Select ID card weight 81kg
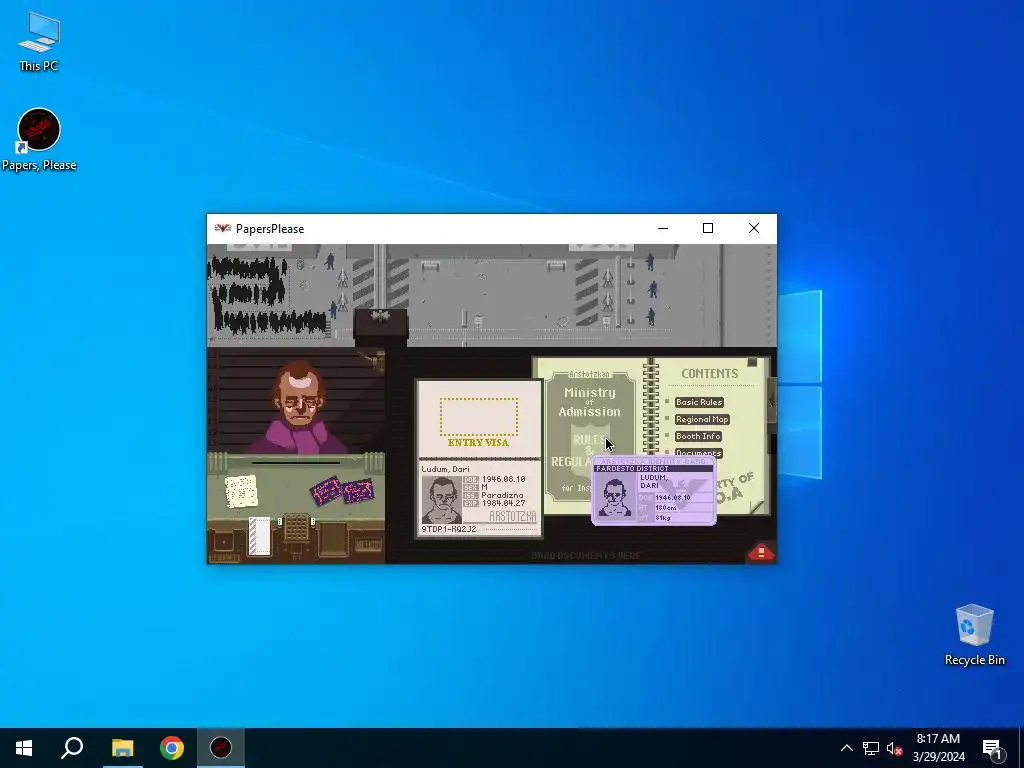1024x768 pixels. (x=662, y=518)
